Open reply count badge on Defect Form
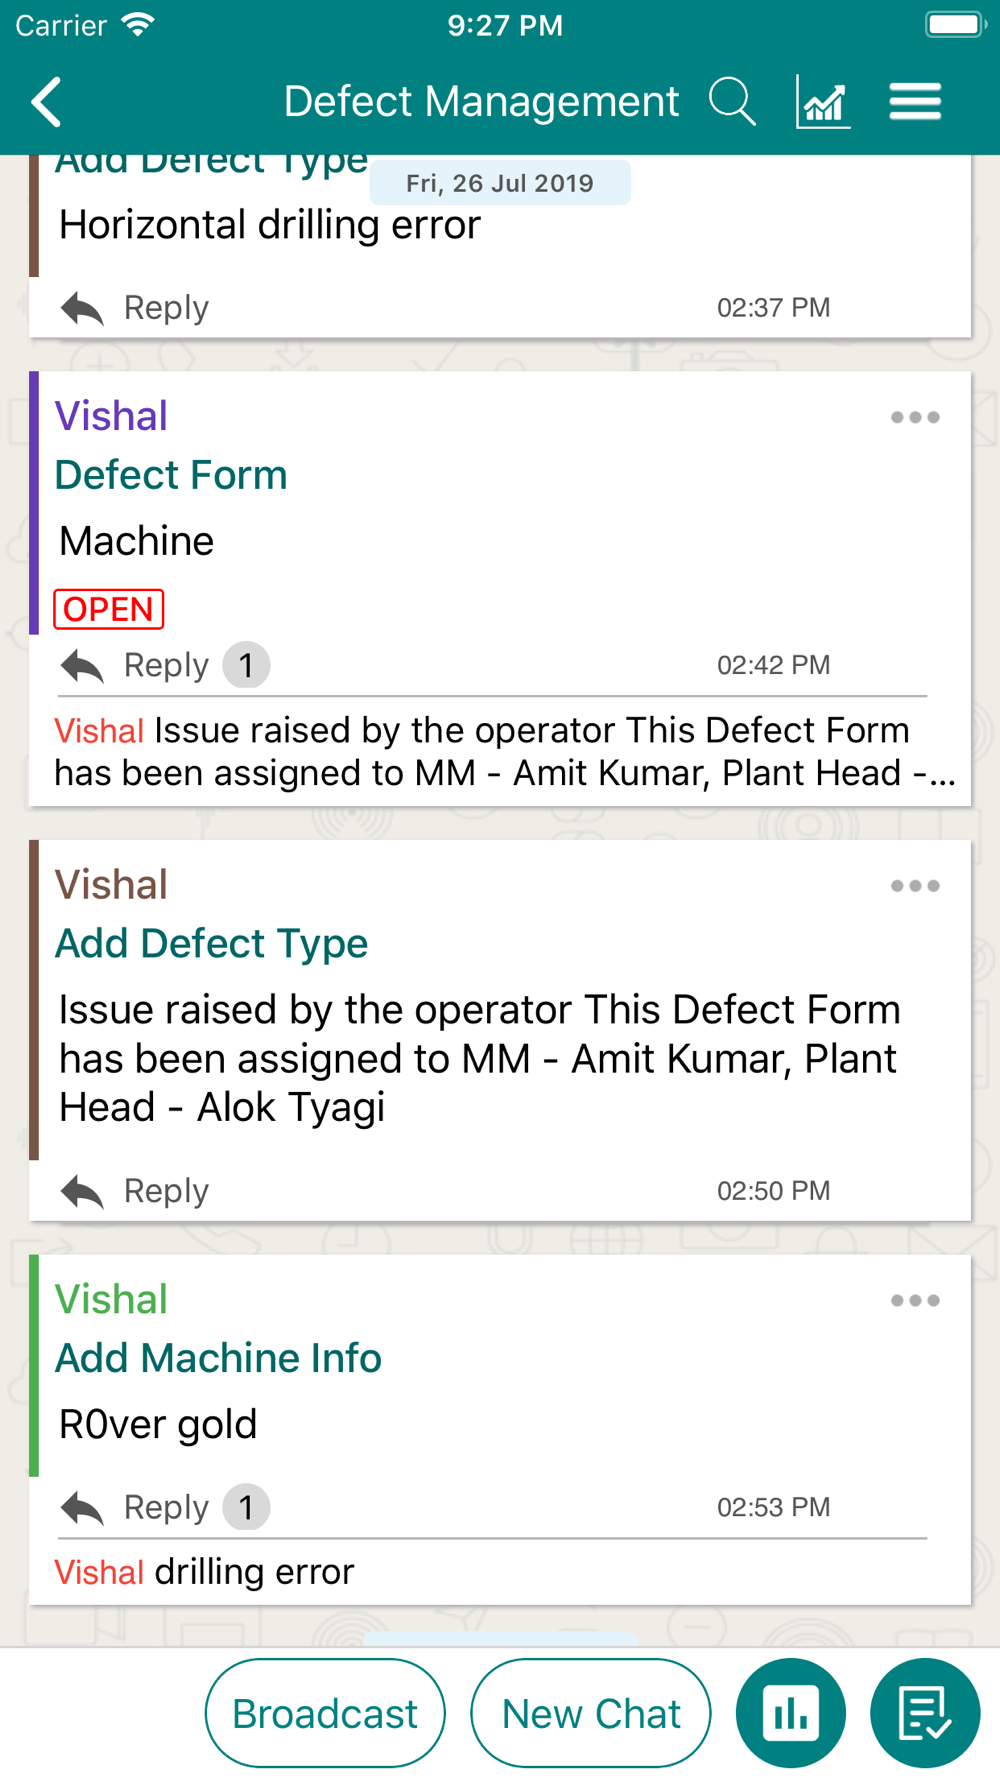Screen dimensions: 1000x1778 (x=246, y=665)
